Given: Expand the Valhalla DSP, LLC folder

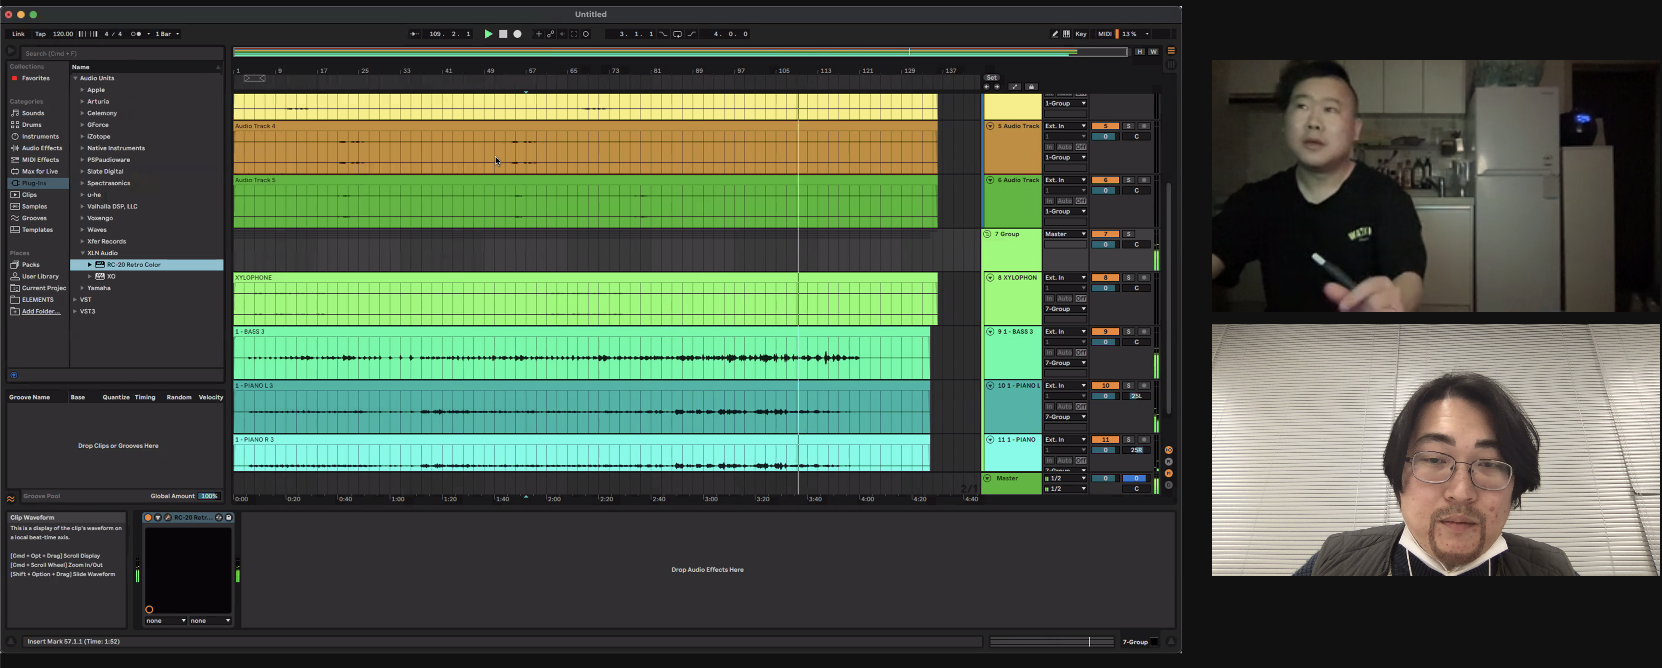Looking at the screenshot, I should coord(82,207).
